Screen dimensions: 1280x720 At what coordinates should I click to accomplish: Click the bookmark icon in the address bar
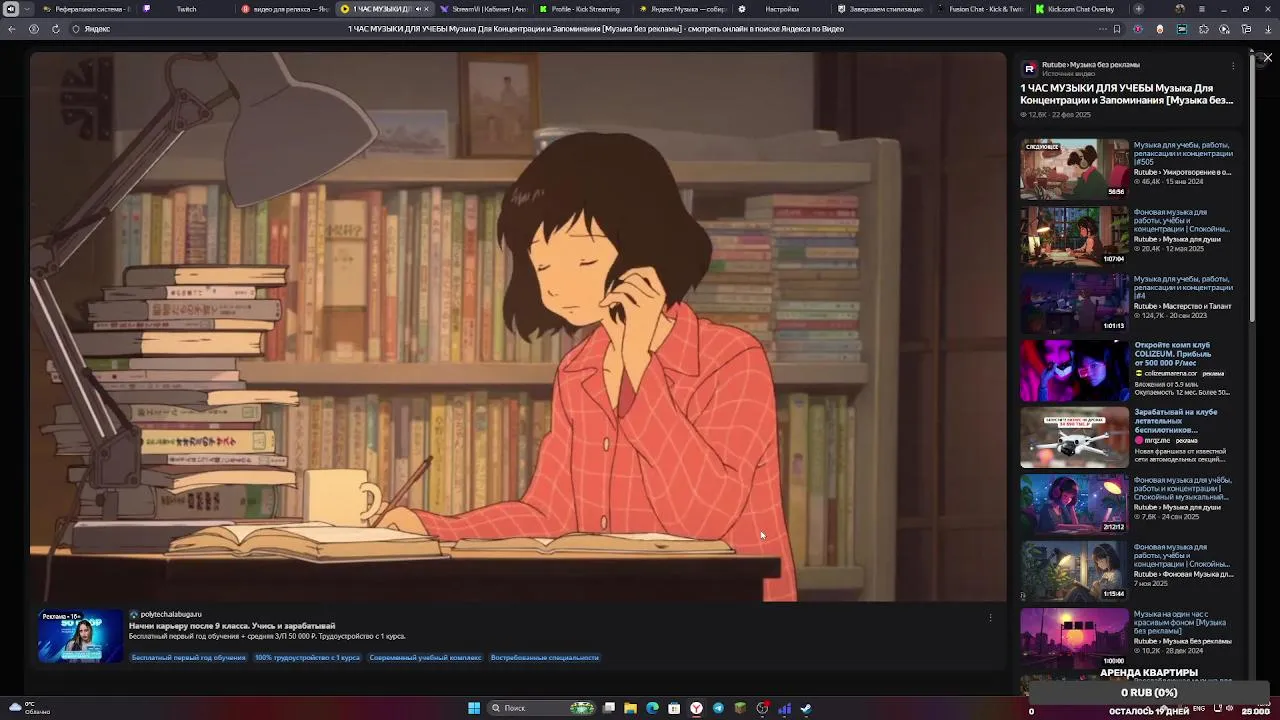tap(1117, 29)
